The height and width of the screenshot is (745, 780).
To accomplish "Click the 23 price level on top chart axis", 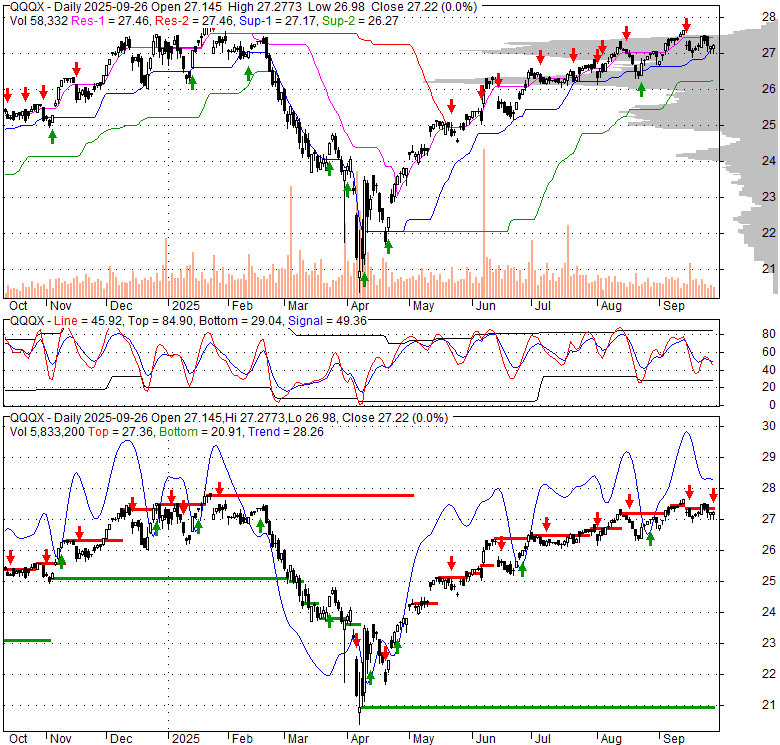I will pyautogui.click(x=769, y=197).
